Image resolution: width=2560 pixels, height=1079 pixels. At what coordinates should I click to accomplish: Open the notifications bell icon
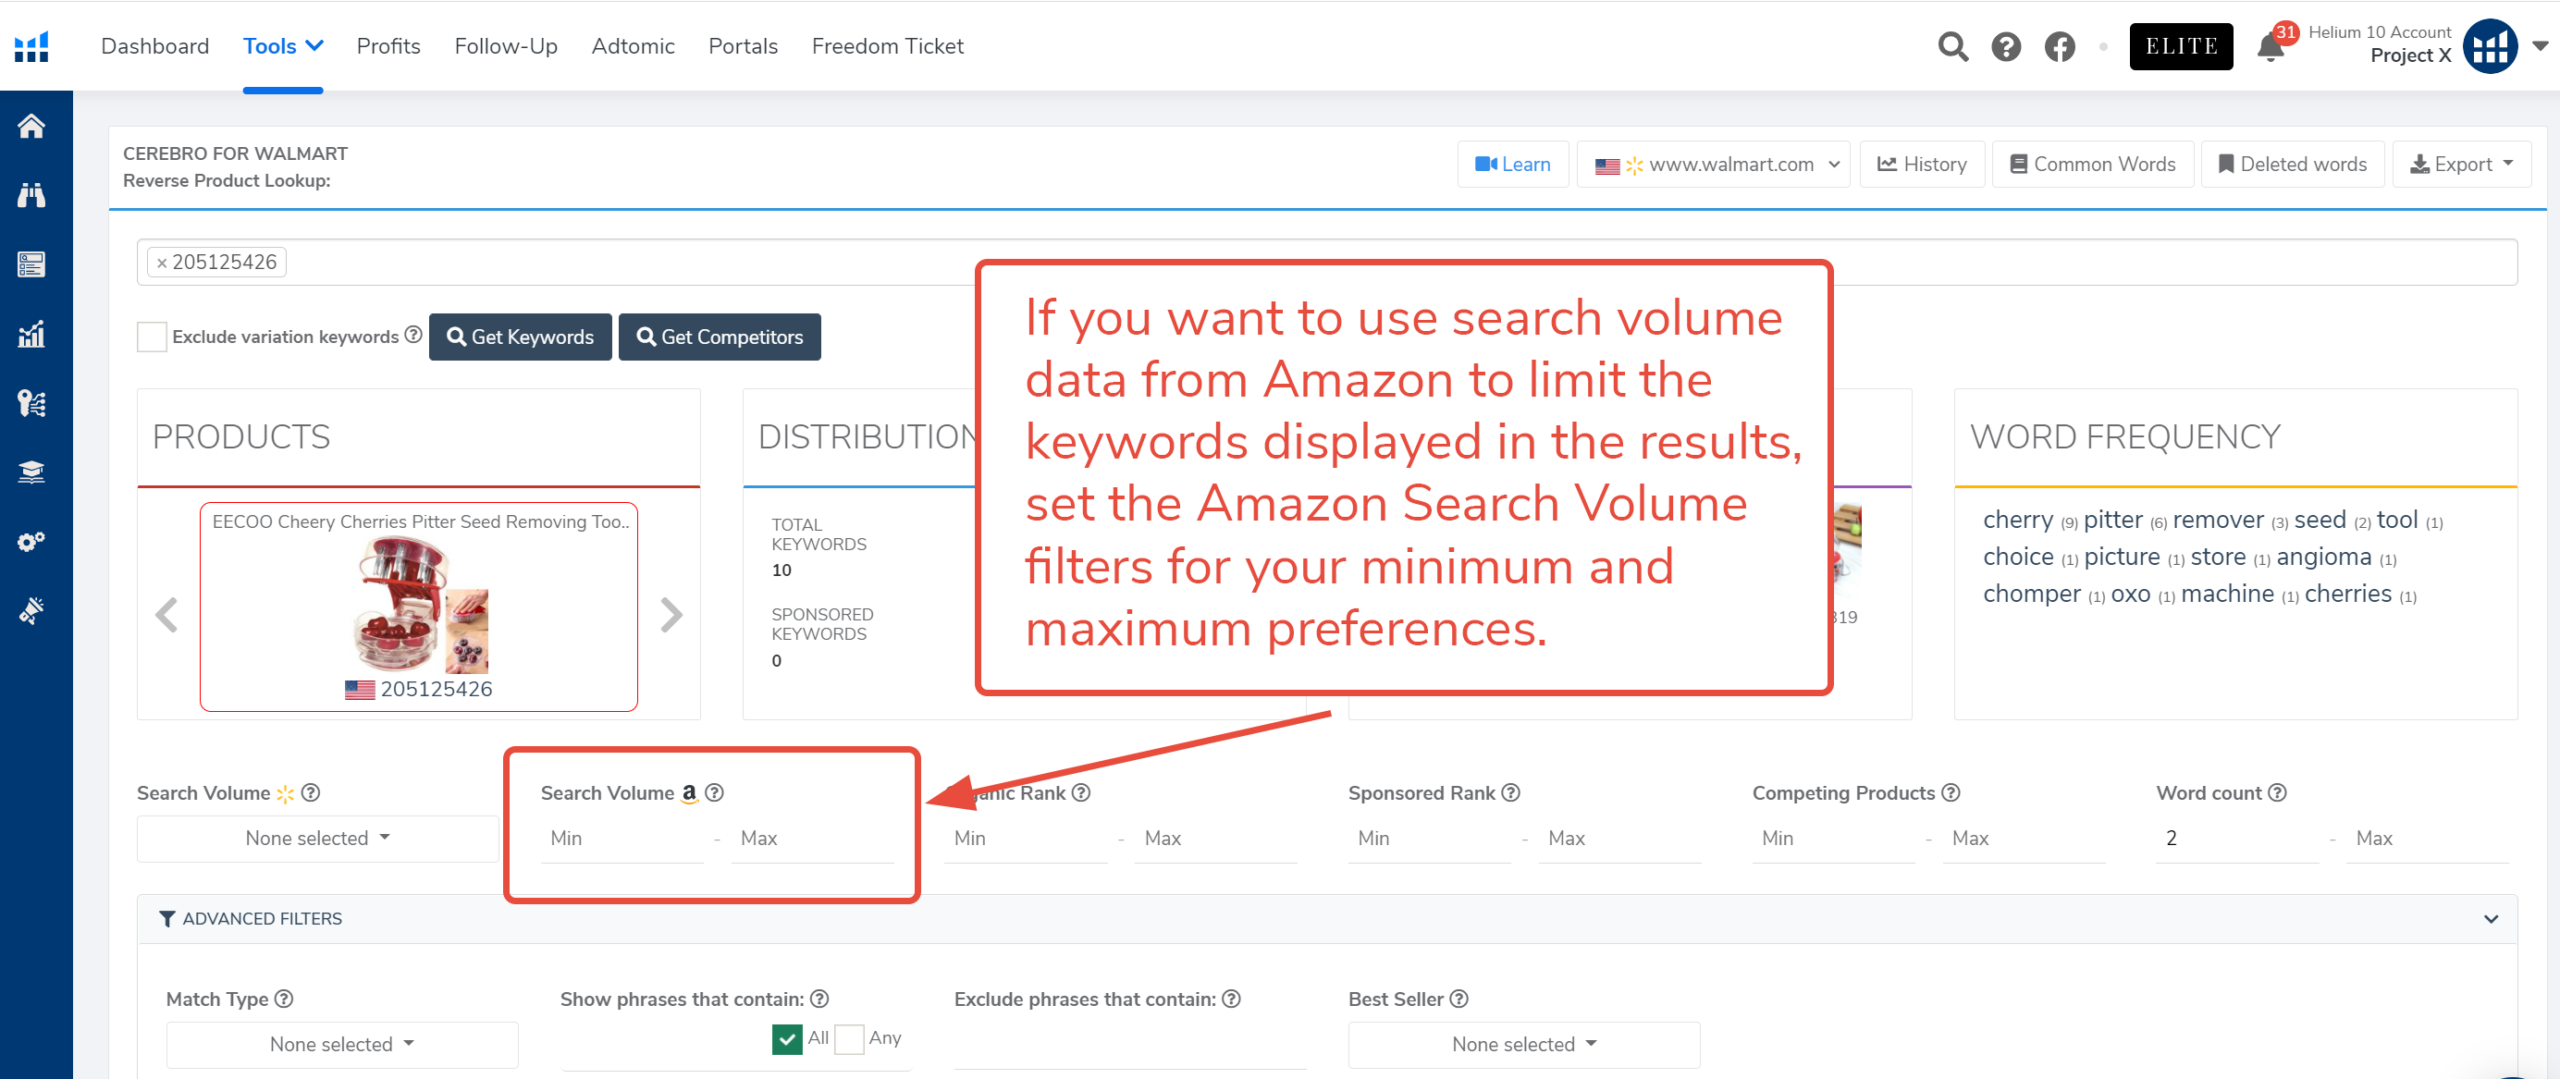click(x=2270, y=48)
